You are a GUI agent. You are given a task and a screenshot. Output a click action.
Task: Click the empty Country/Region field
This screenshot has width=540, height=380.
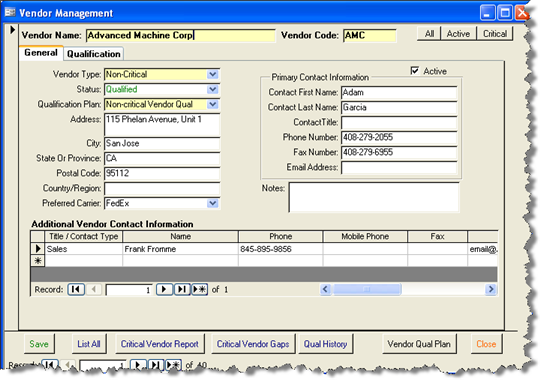tap(162, 188)
